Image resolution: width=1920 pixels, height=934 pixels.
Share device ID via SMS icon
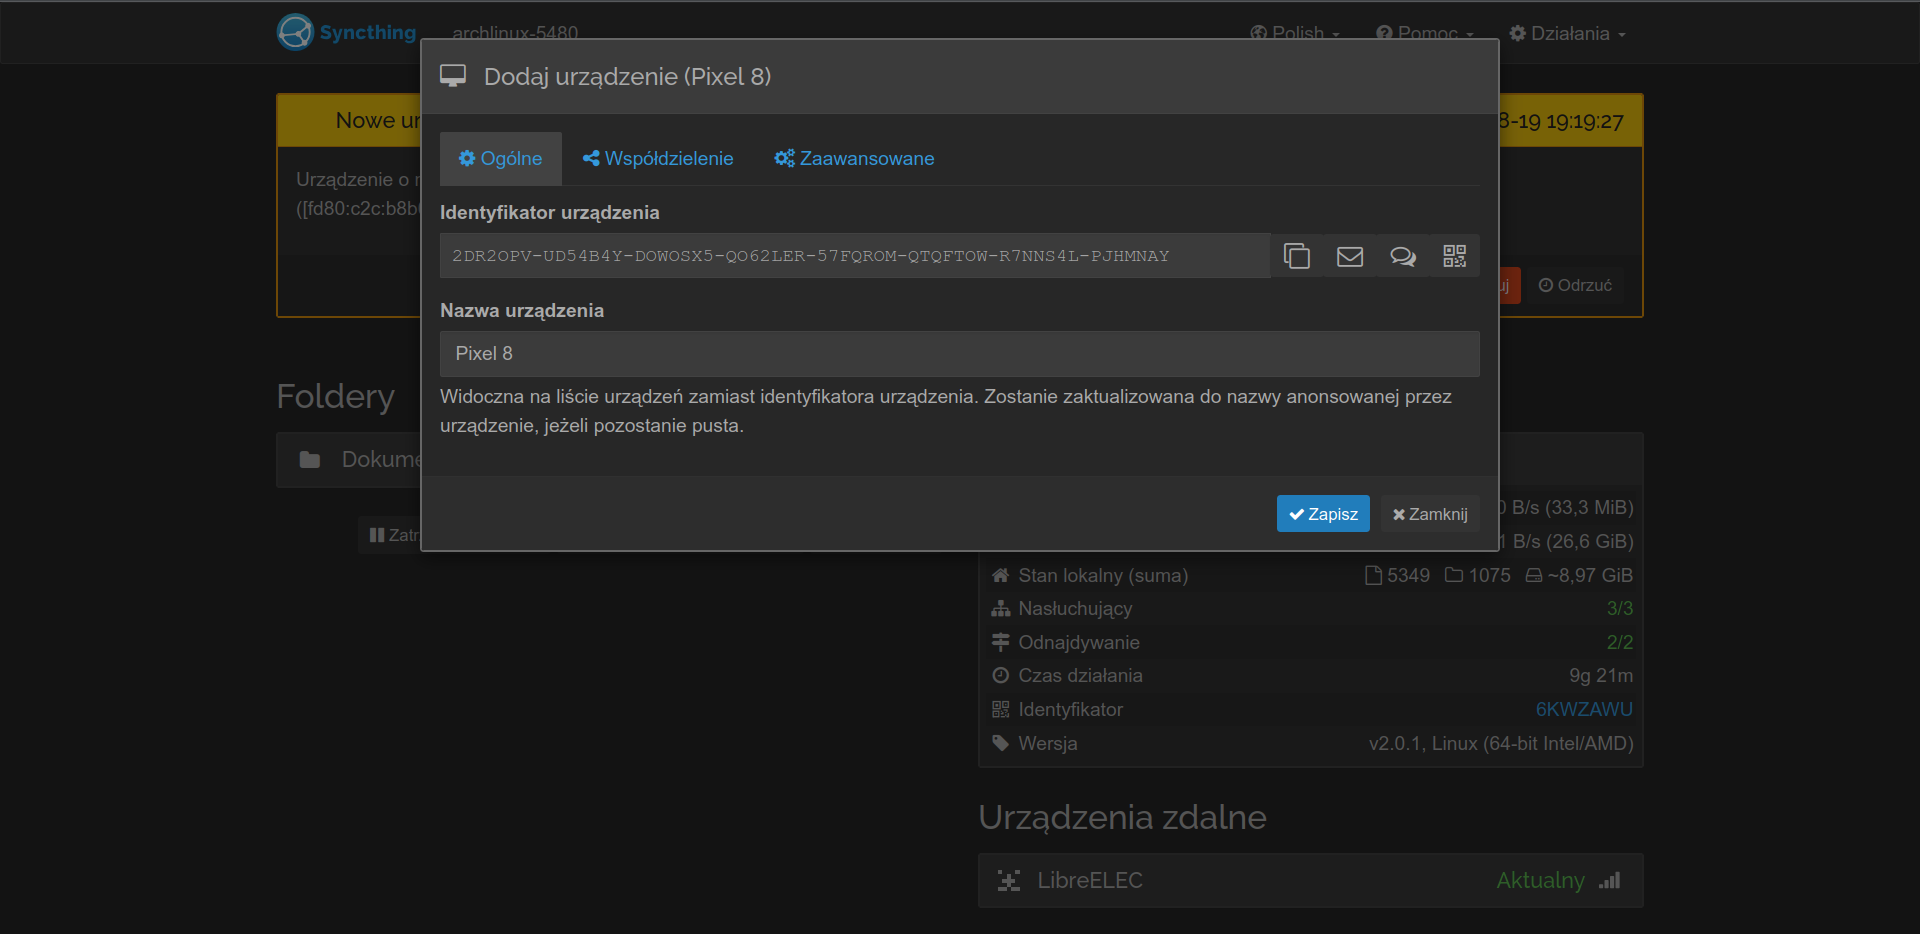pyautogui.click(x=1402, y=257)
